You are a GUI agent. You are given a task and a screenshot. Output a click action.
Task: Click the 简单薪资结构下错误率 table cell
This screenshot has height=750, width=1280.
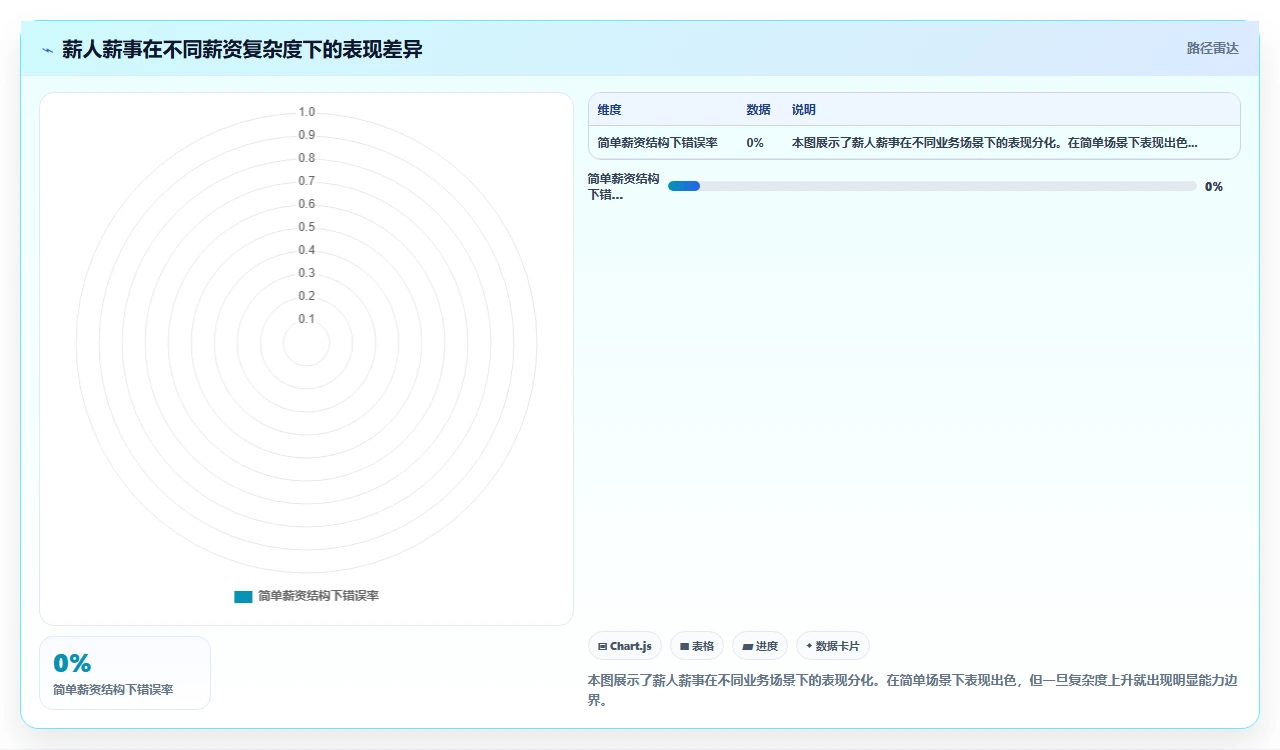[x=657, y=143]
